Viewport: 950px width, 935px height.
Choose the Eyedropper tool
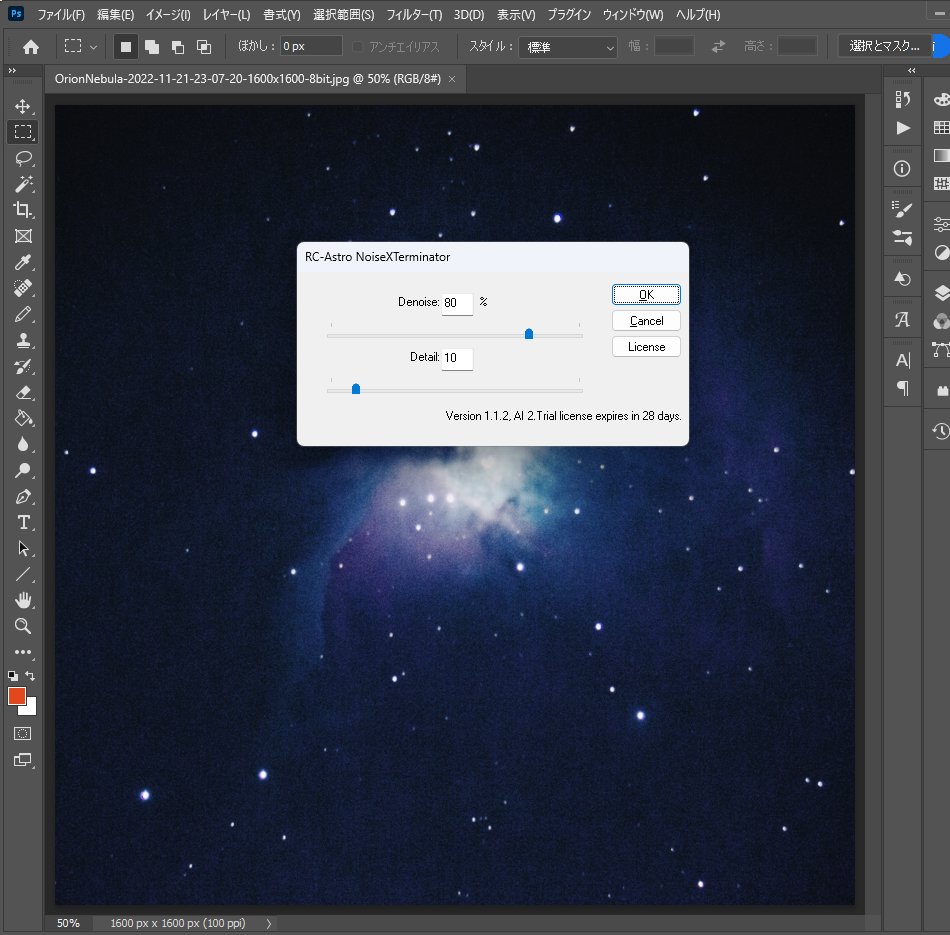23,262
